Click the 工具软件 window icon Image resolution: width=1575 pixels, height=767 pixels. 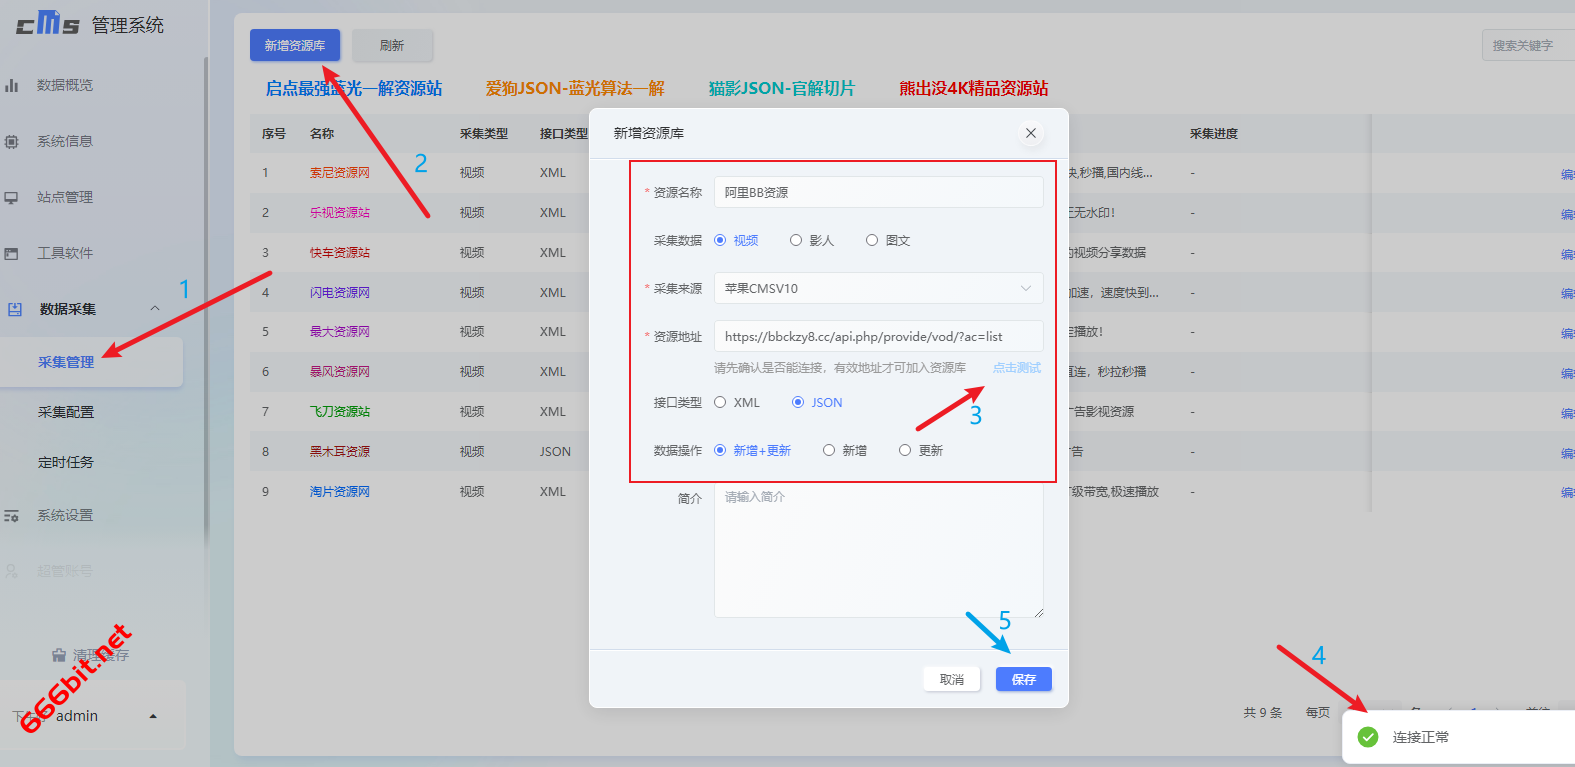pos(12,253)
